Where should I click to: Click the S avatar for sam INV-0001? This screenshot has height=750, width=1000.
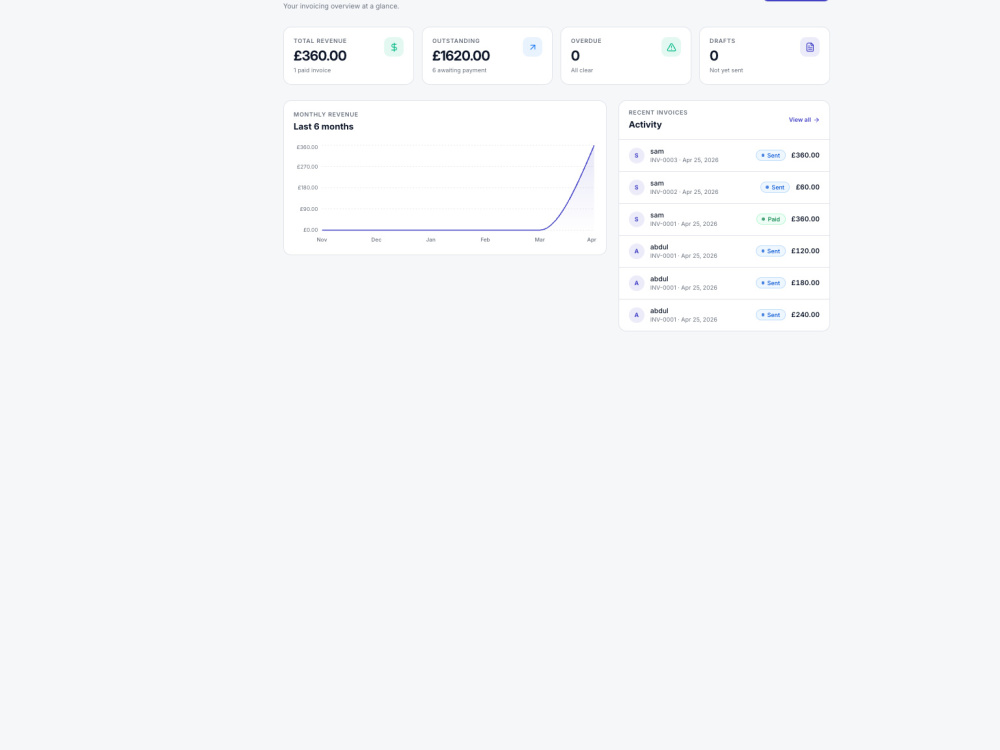636,219
